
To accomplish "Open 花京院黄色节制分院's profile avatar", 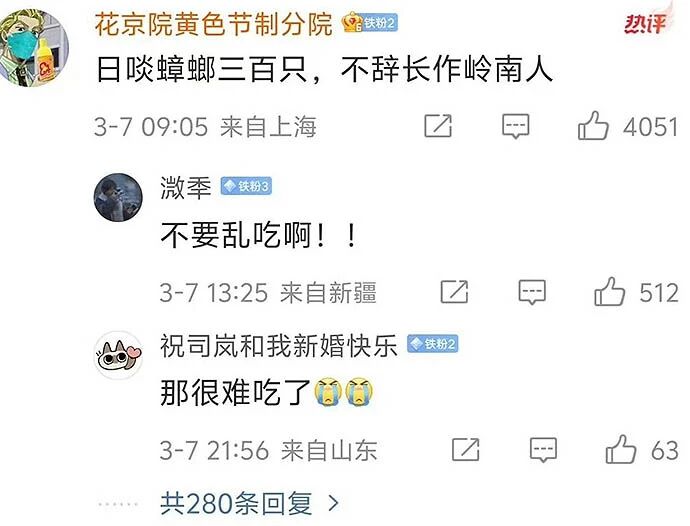I will 34,48.
